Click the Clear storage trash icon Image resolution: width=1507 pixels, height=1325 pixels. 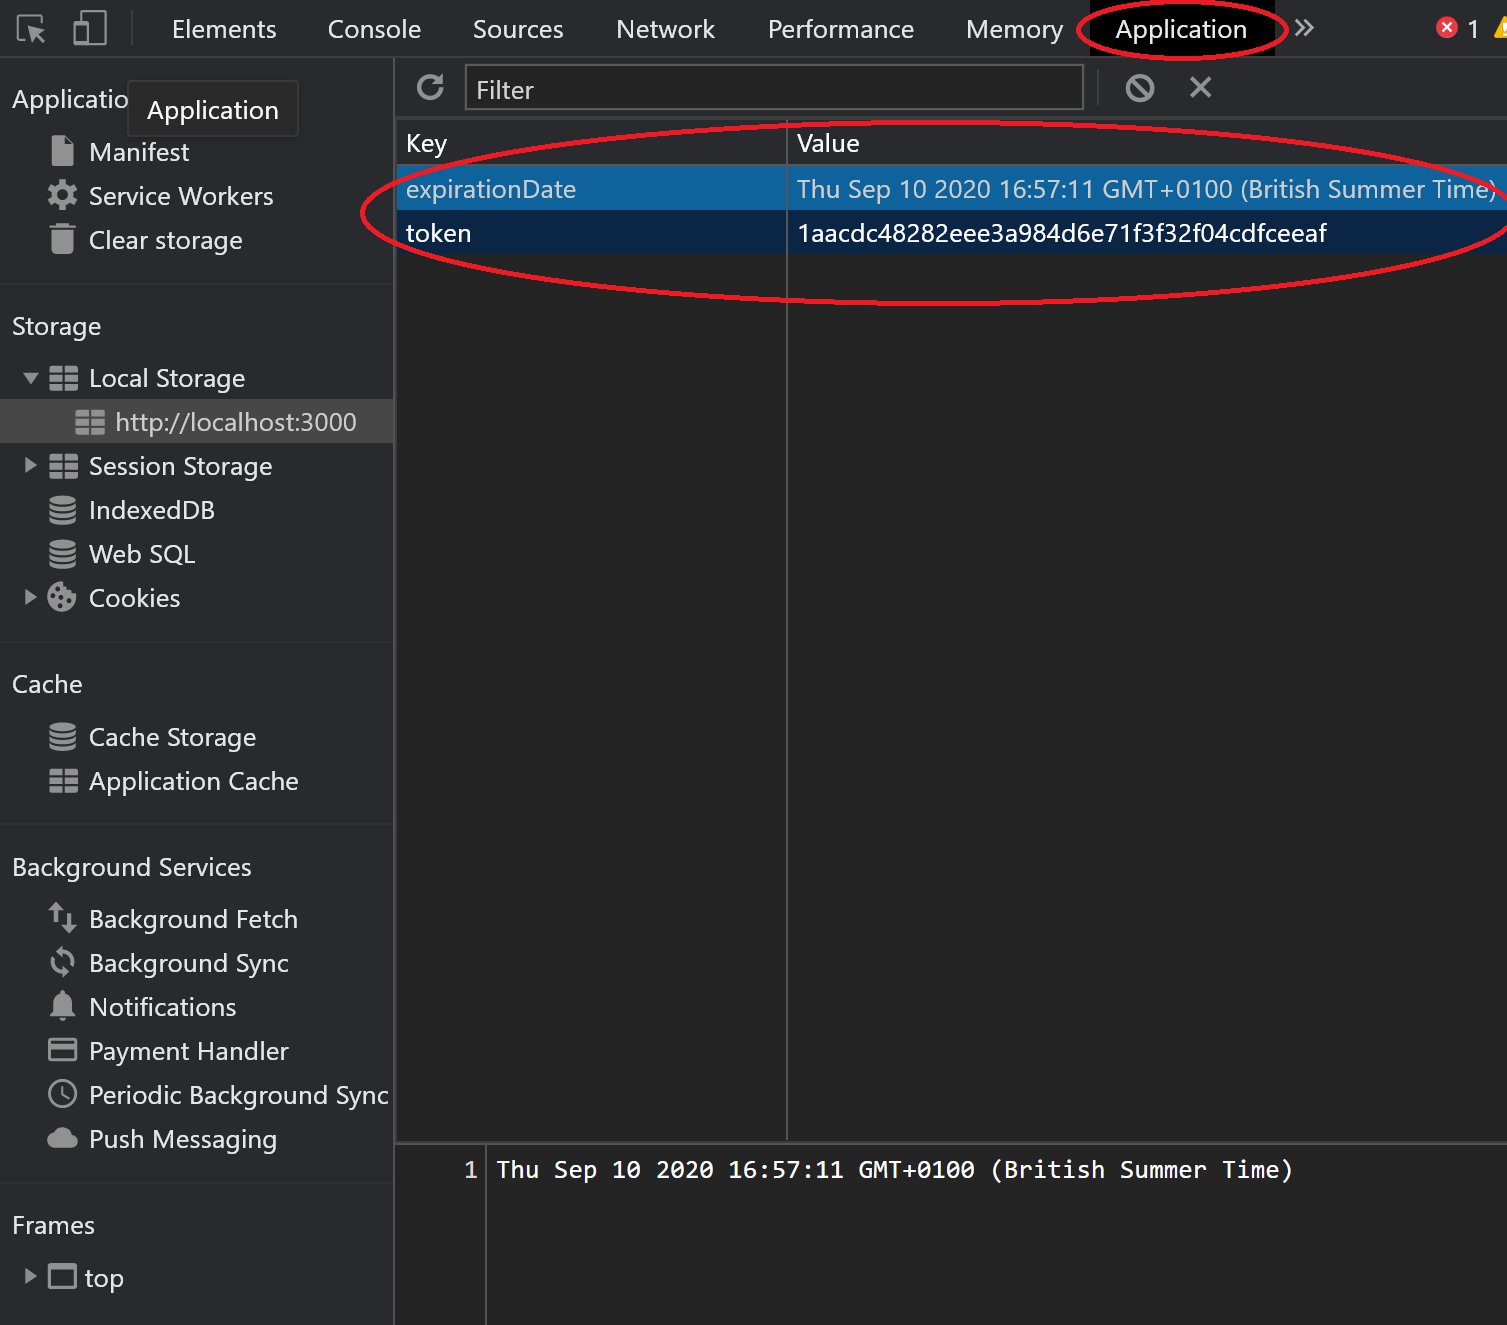pos(62,240)
